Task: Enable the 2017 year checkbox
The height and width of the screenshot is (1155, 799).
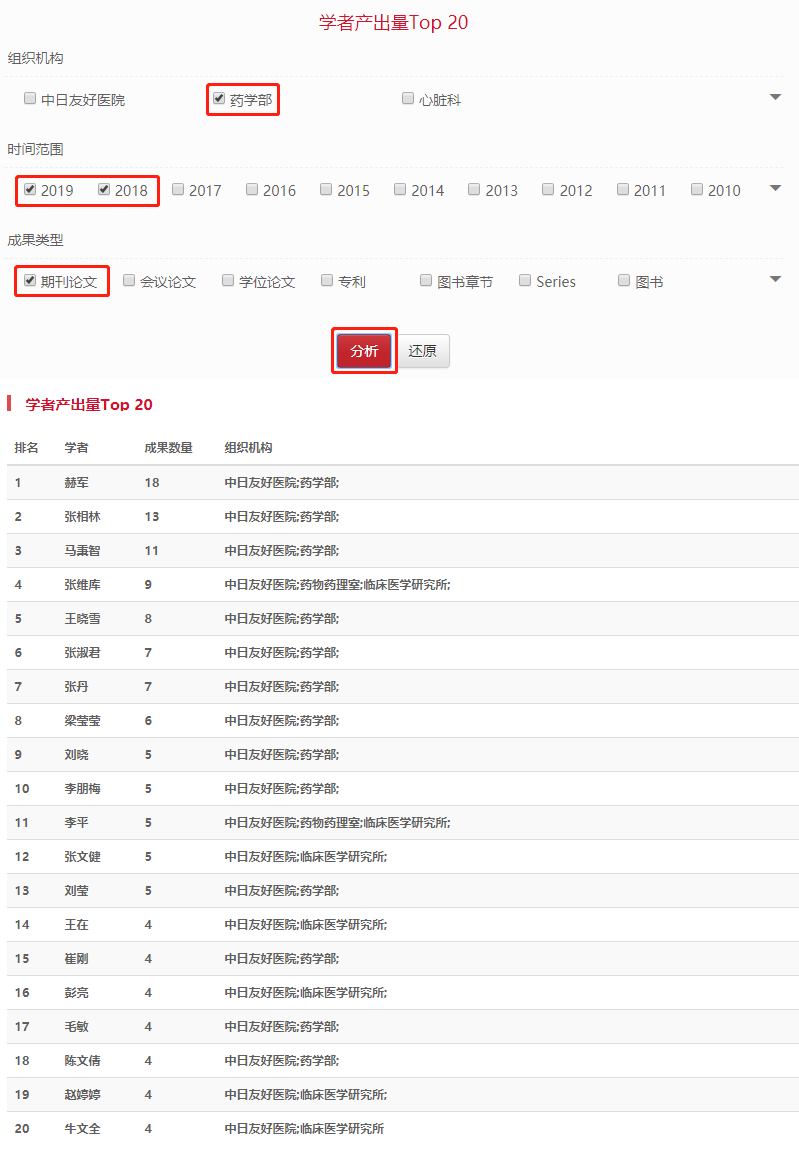Action: tap(178, 189)
